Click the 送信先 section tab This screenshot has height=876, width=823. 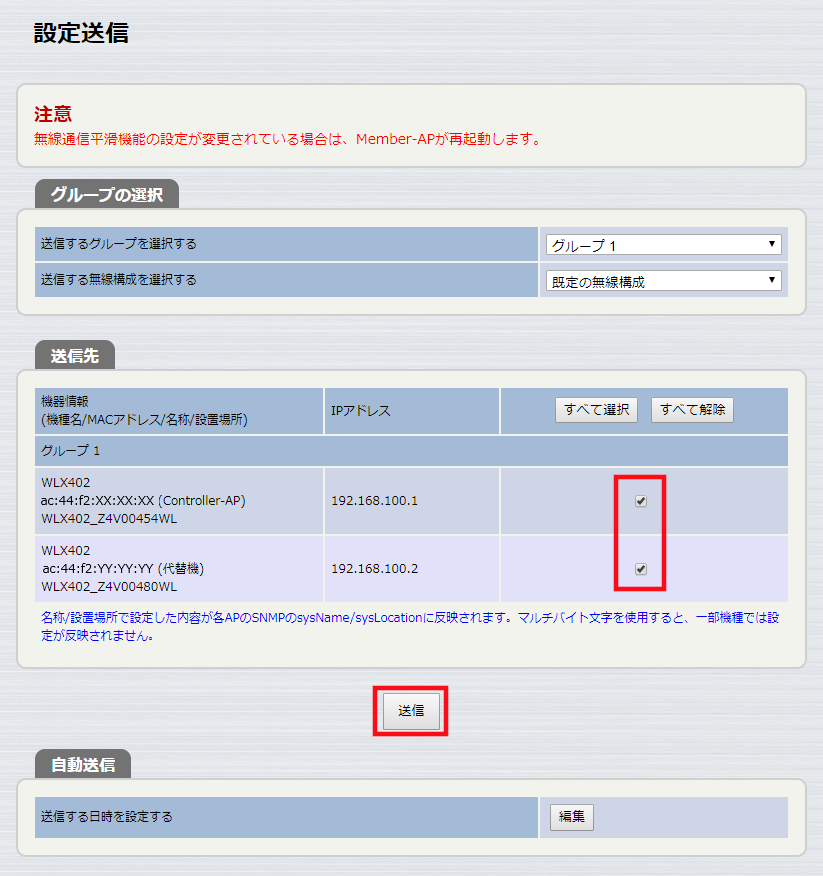tap(74, 355)
